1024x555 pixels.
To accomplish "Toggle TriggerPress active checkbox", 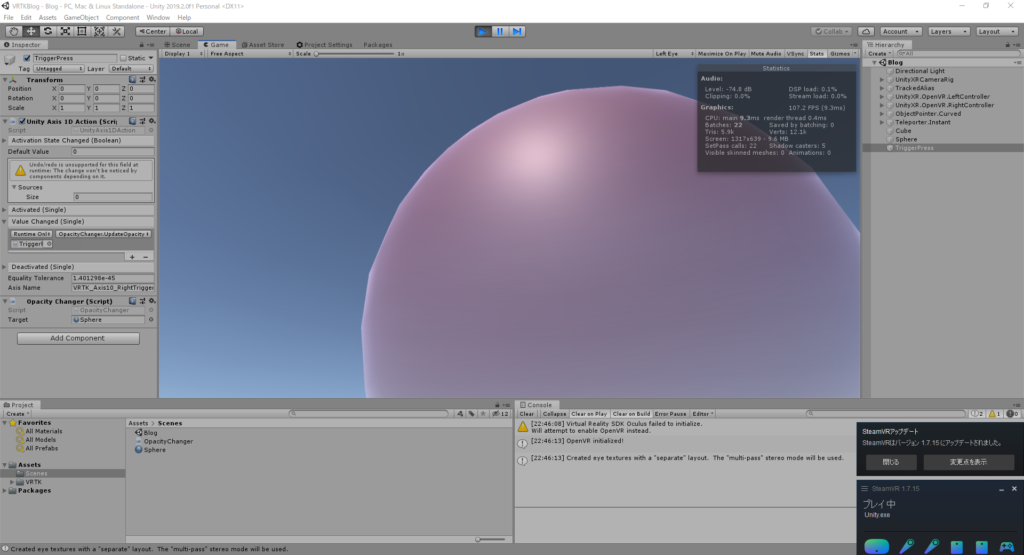I will click(27, 58).
